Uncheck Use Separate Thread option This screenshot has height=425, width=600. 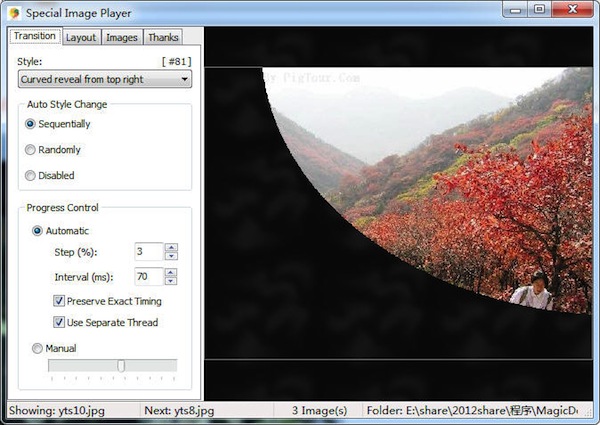60,322
